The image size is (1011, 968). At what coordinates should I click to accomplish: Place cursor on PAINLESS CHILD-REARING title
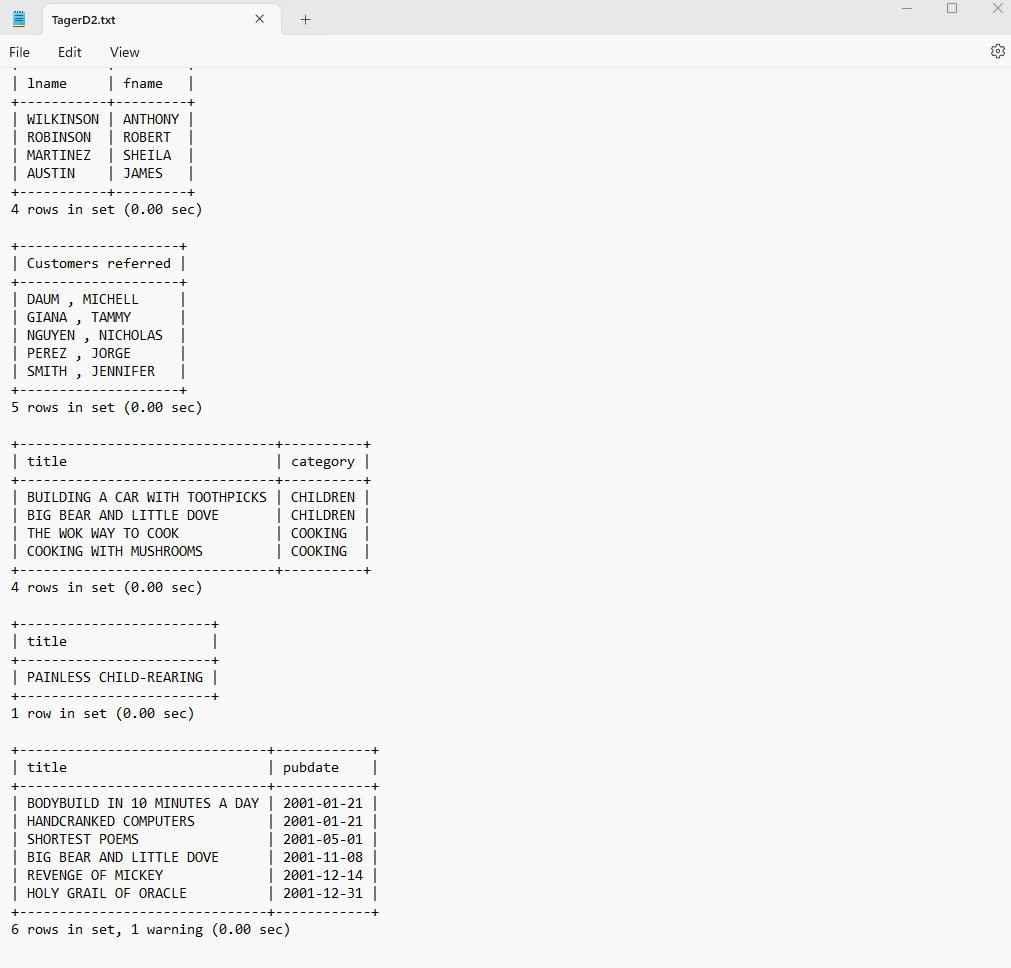click(115, 677)
